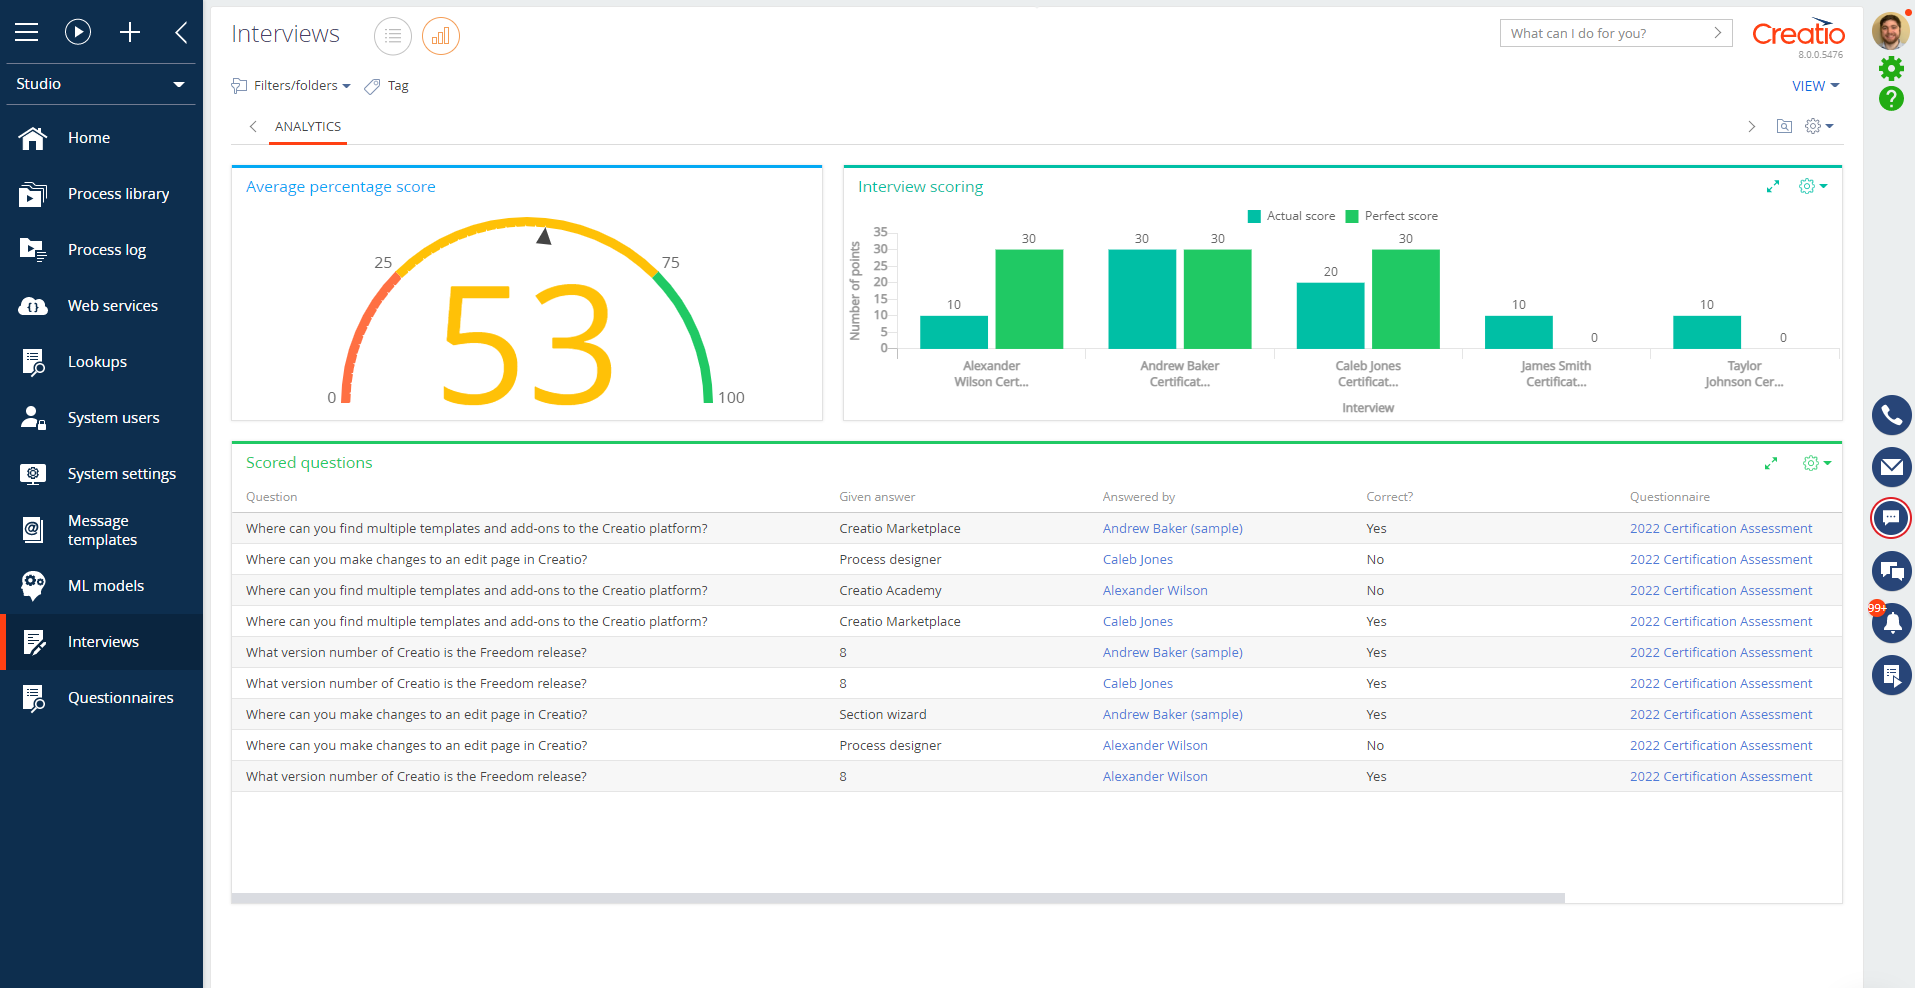Open the email panel icon
The image size is (1915, 988).
point(1891,467)
